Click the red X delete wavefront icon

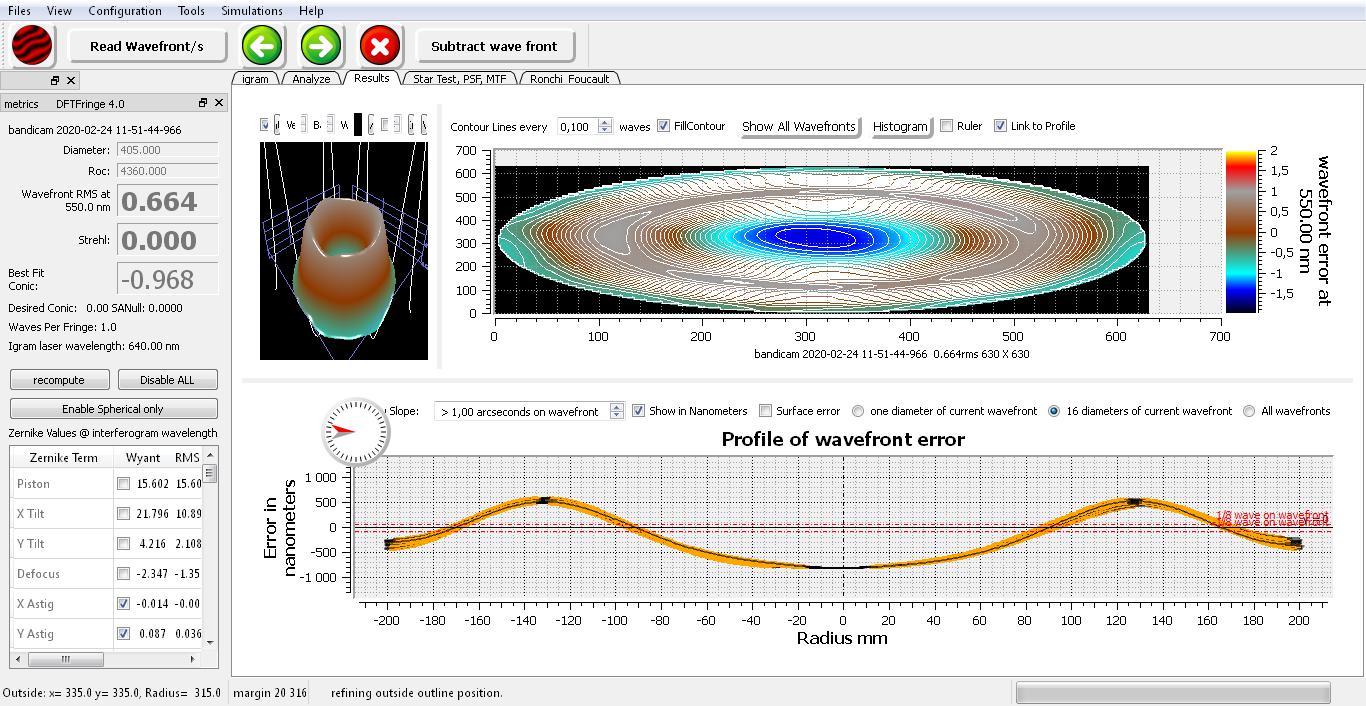(379, 46)
